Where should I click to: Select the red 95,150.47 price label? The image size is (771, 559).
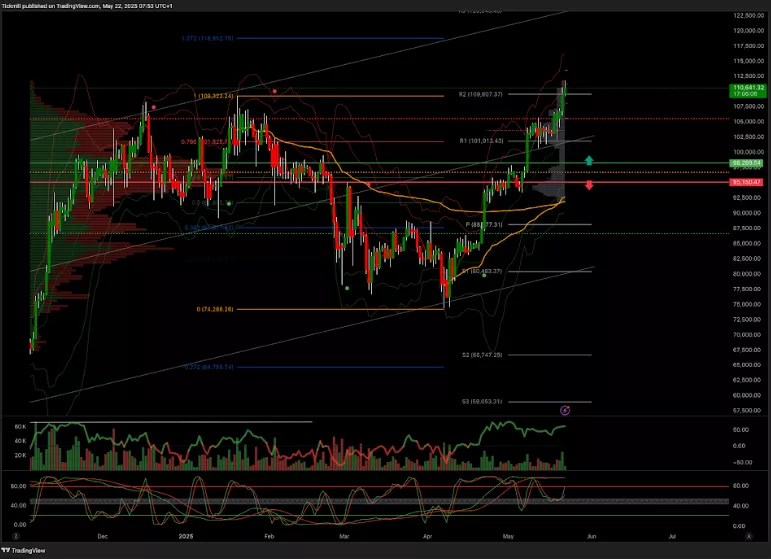747,183
